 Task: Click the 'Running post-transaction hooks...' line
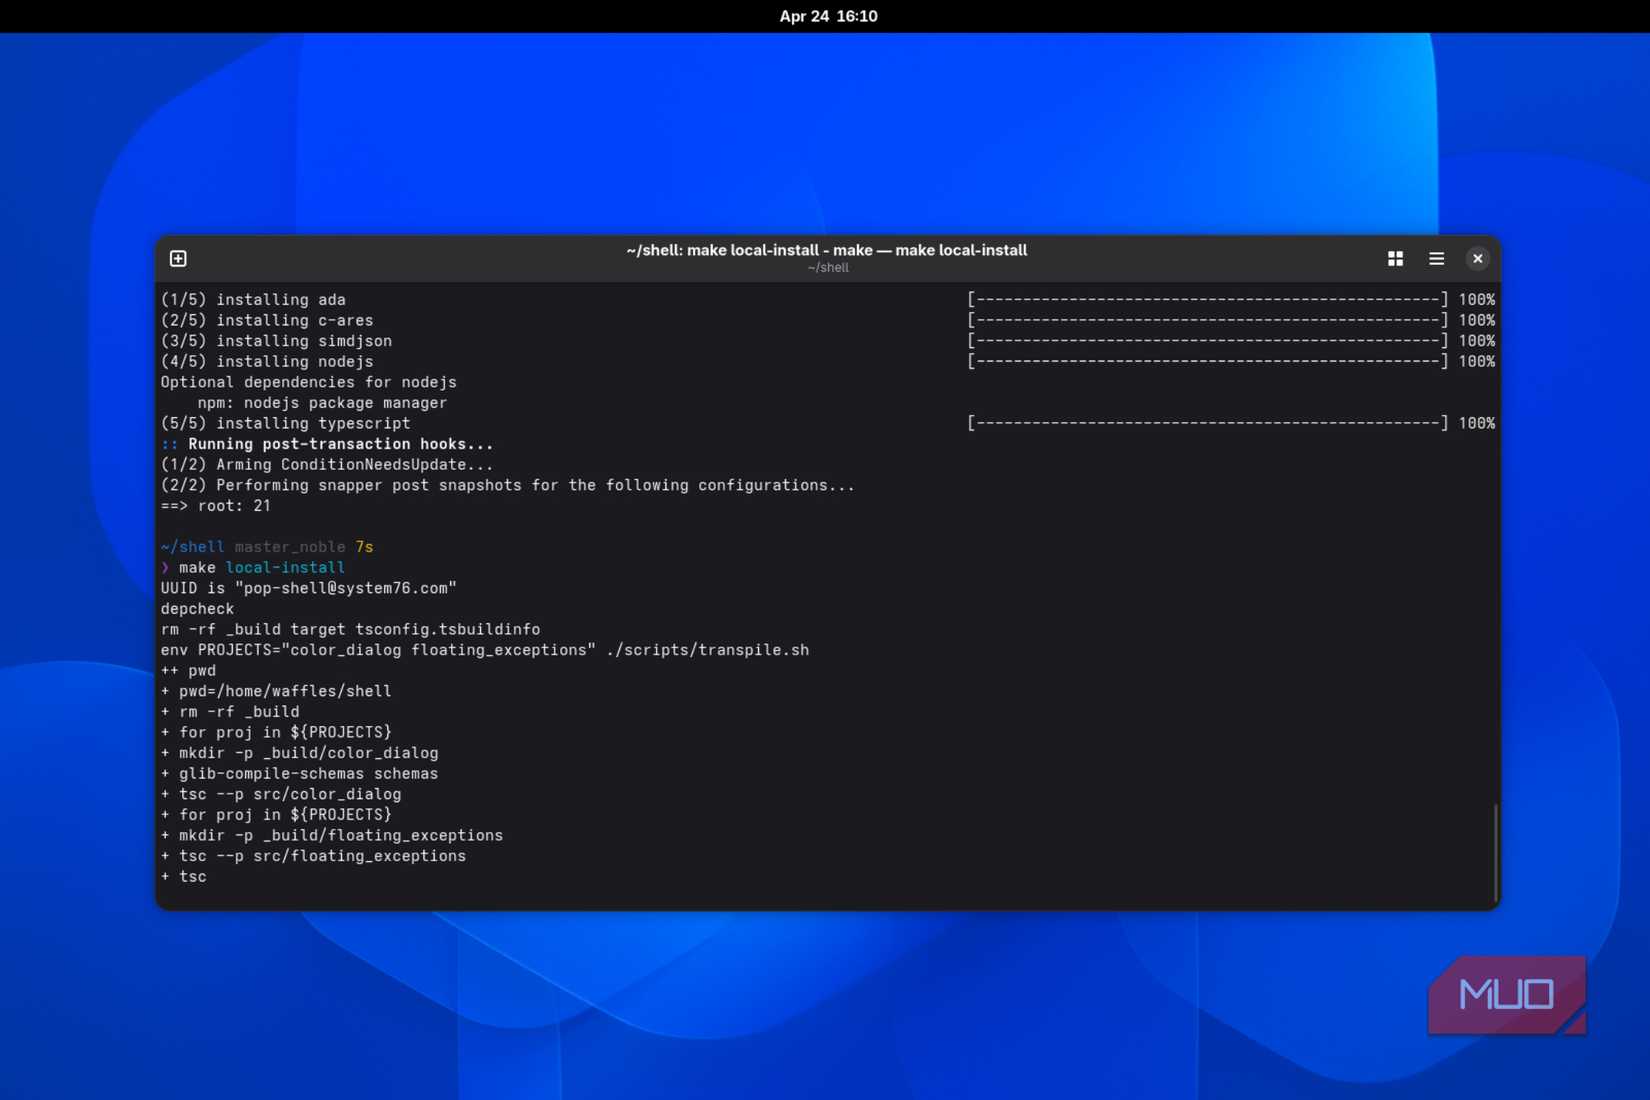(340, 444)
